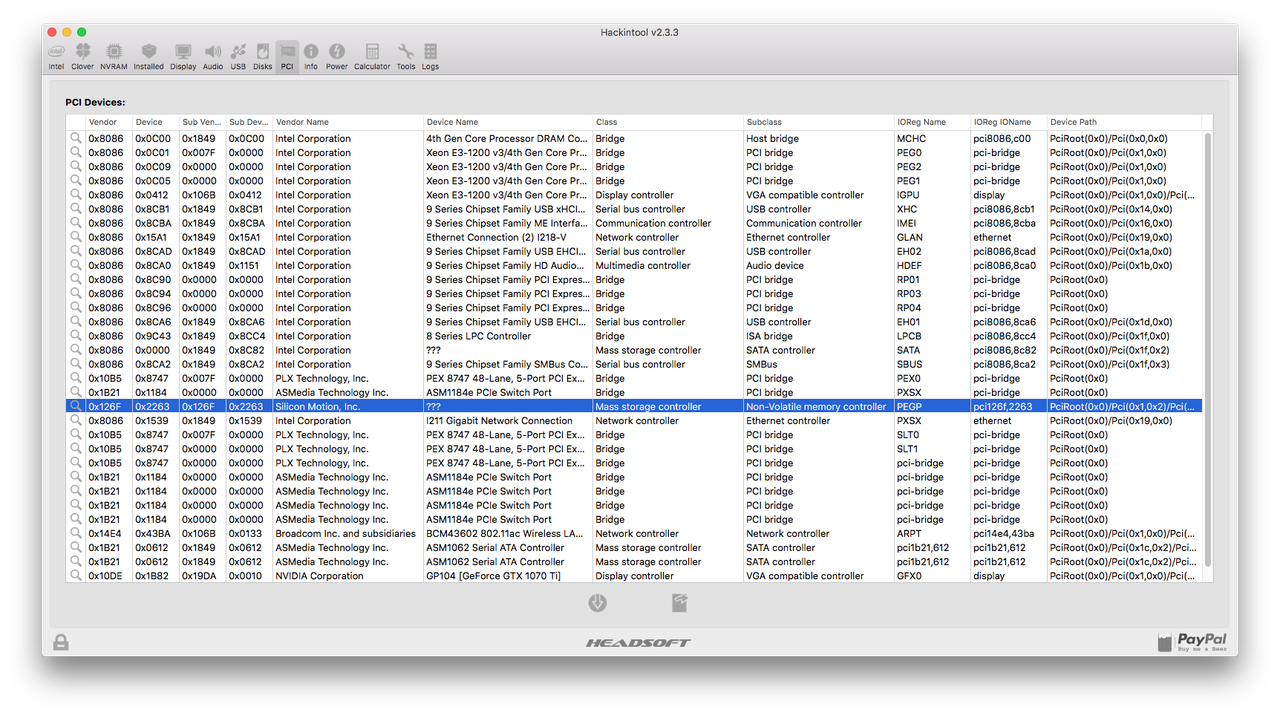
Task: Open the USB toolbar section
Action: click(x=238, y=56)
